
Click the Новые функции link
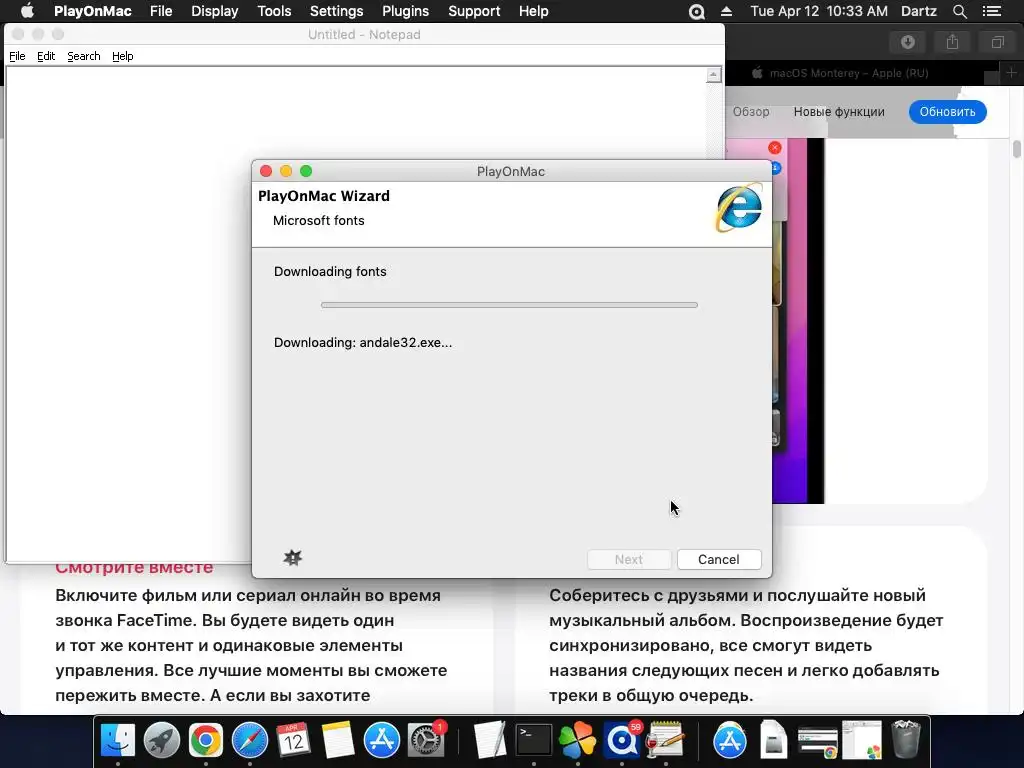point(839,112)
